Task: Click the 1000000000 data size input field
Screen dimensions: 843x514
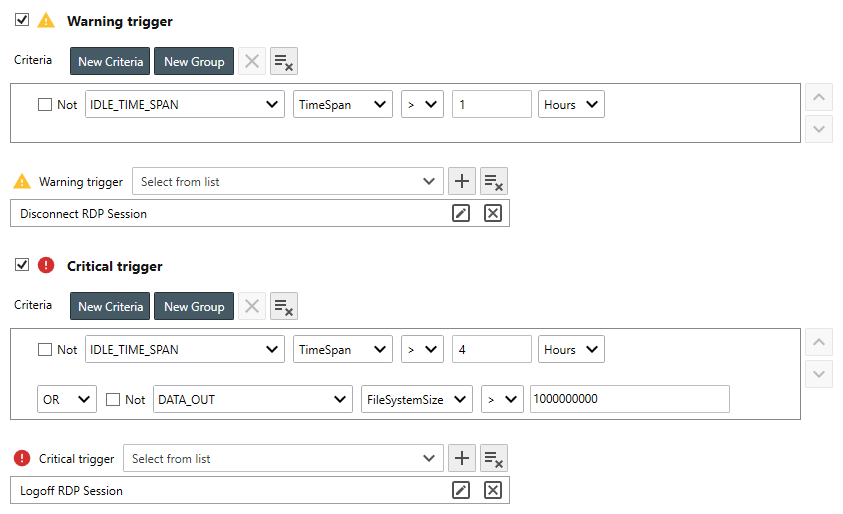Action: click(x=629, y=399)
